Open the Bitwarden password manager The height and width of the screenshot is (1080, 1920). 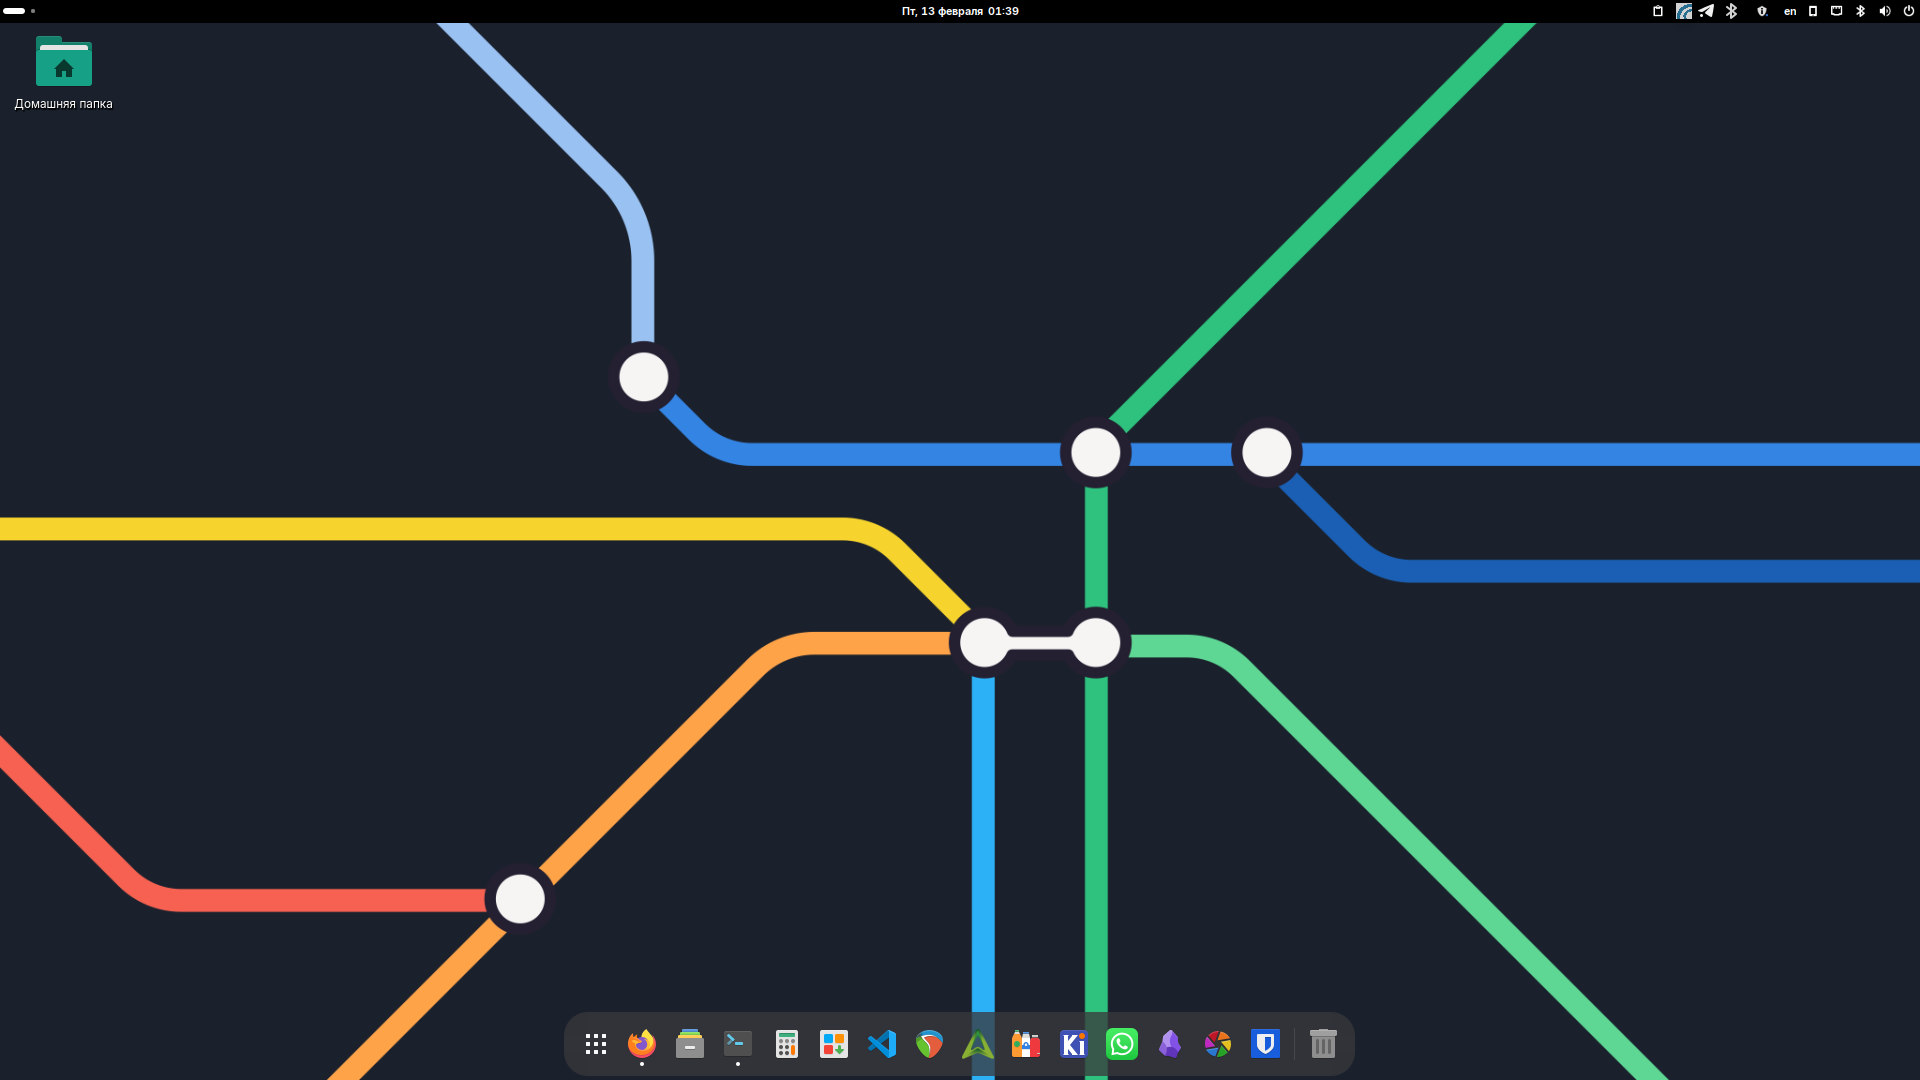click(x=1266, y=1044)
